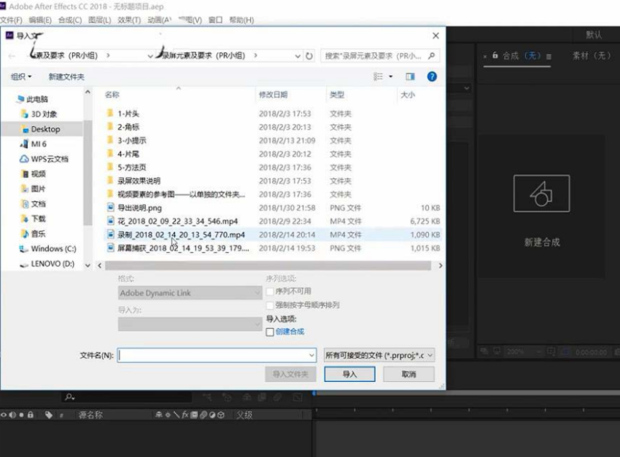Check the 创建合成 checkbox

pos(270,332)
